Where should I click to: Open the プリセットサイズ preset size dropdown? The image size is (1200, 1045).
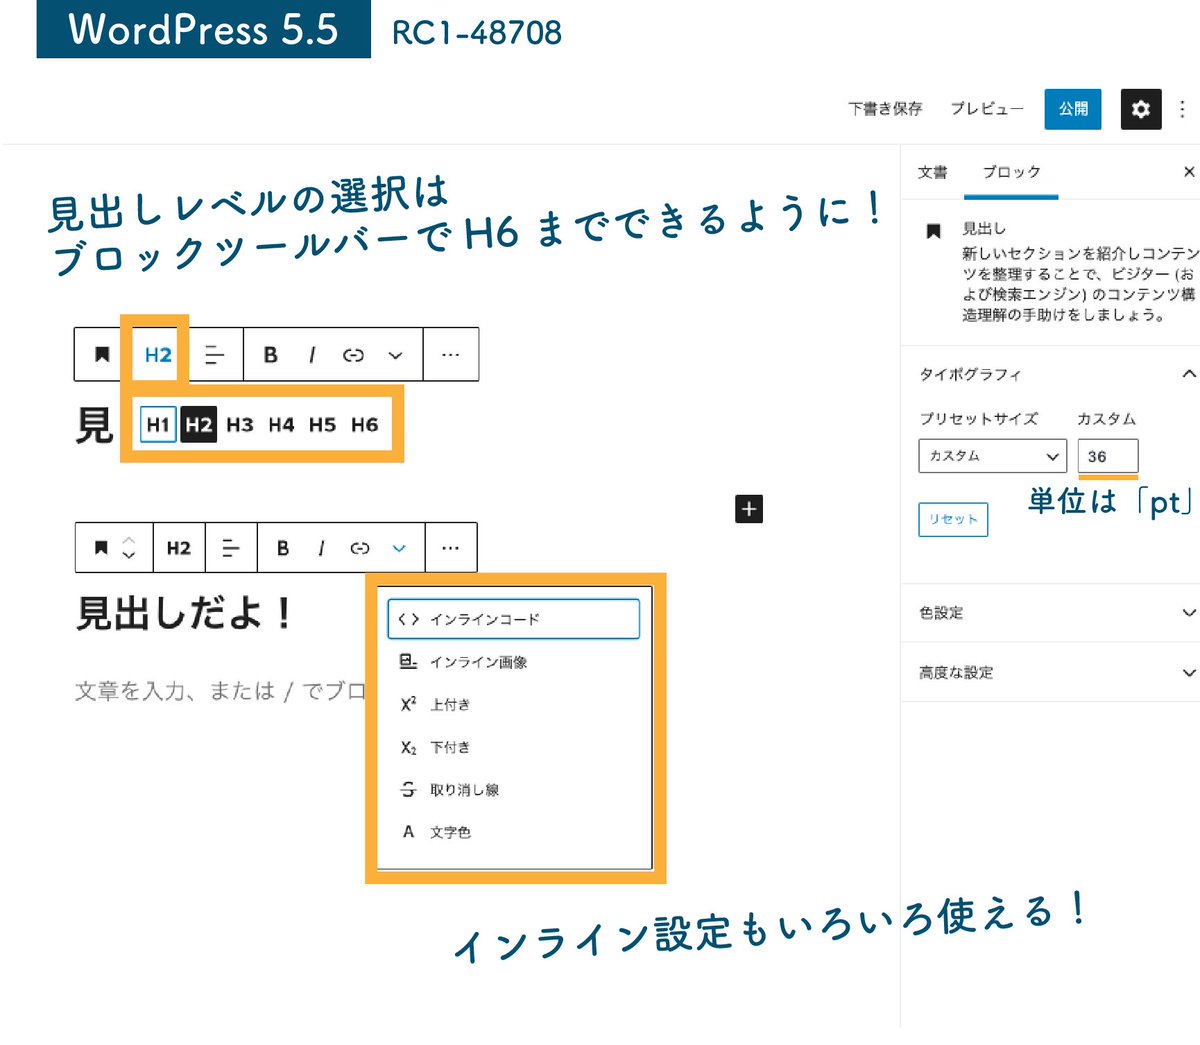992,456
